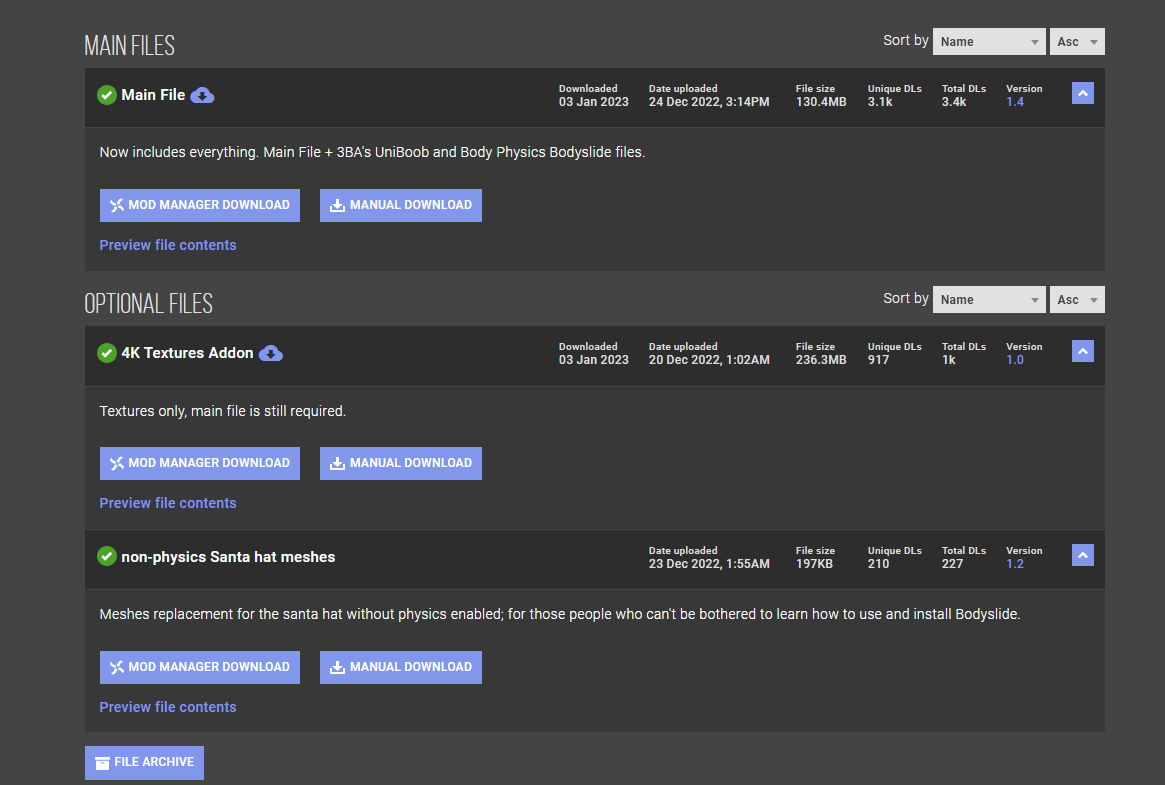Click the non-physics Santa hat meshes title
The height and width of the screenshot is (785, 1165).
pyautogui.click(x=228, y=557)
